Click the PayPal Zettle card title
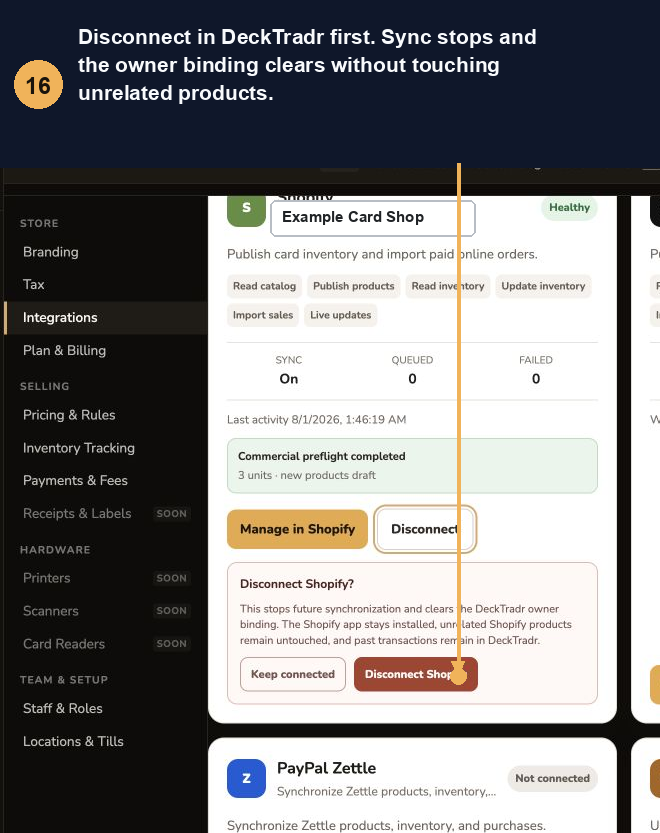 pyautogui.click(x=326, y=768)
